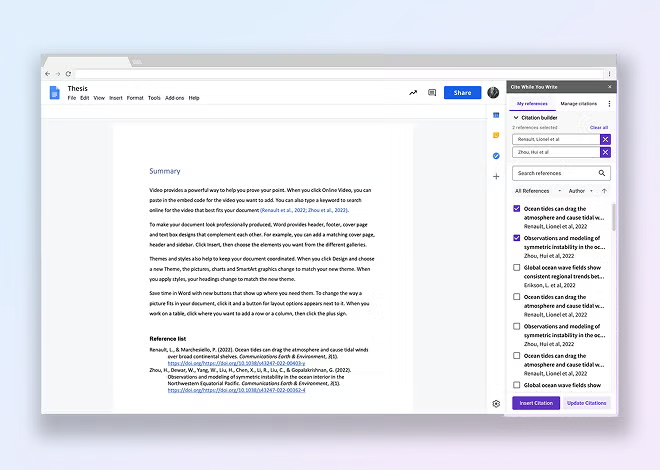
Task: Open the Add-ons menu
Action: point(174,98)
